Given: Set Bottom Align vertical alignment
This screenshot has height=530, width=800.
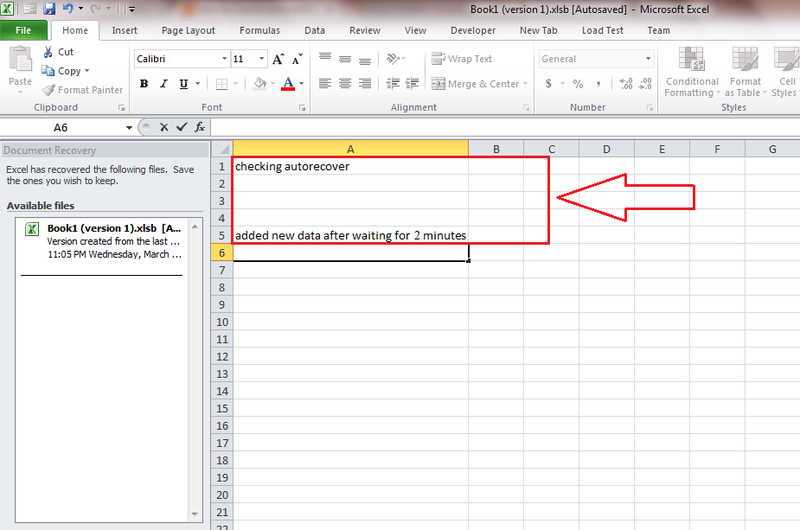Looking at the screenshot, I should pos(365,59).
